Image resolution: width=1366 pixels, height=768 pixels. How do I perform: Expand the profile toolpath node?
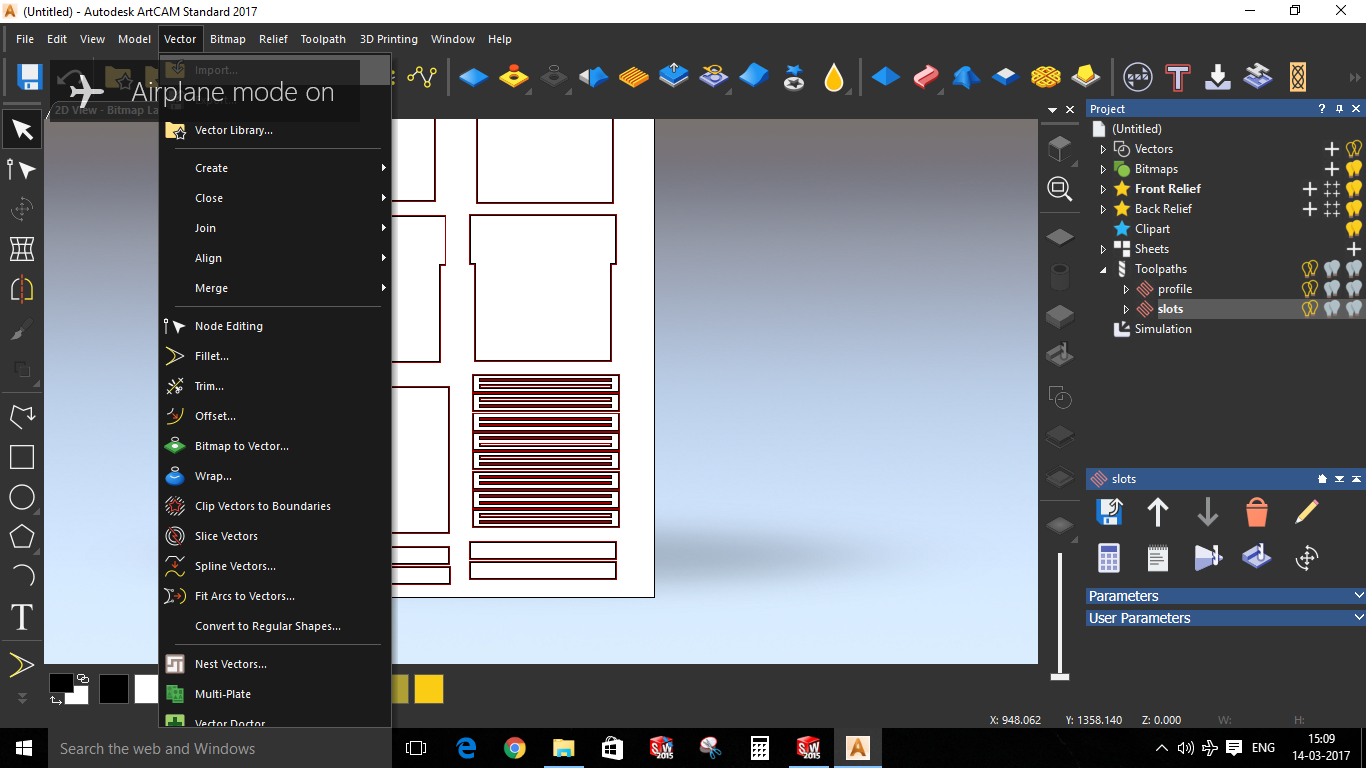[x=1126, y=289]
